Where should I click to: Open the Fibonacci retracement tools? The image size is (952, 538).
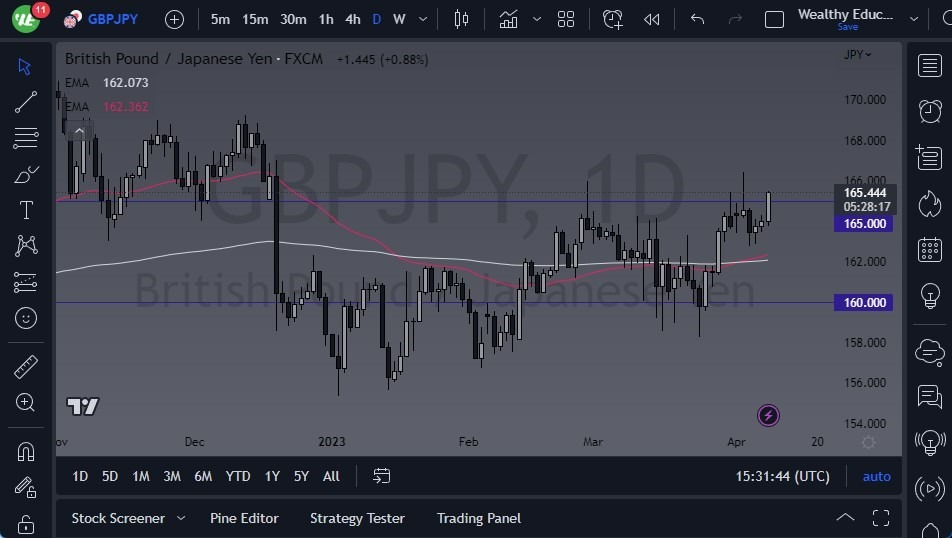pos(25,138)
